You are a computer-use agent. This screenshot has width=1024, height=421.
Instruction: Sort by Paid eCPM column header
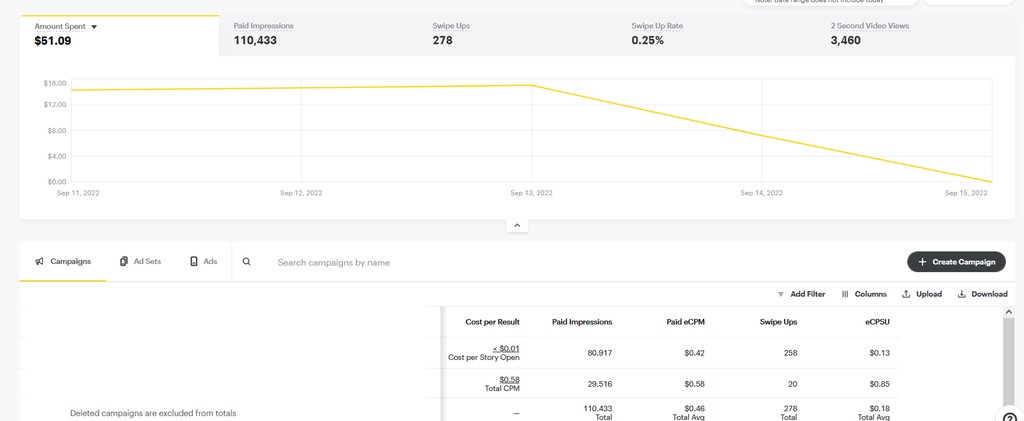pyautogui.click(x=684, y=322)
